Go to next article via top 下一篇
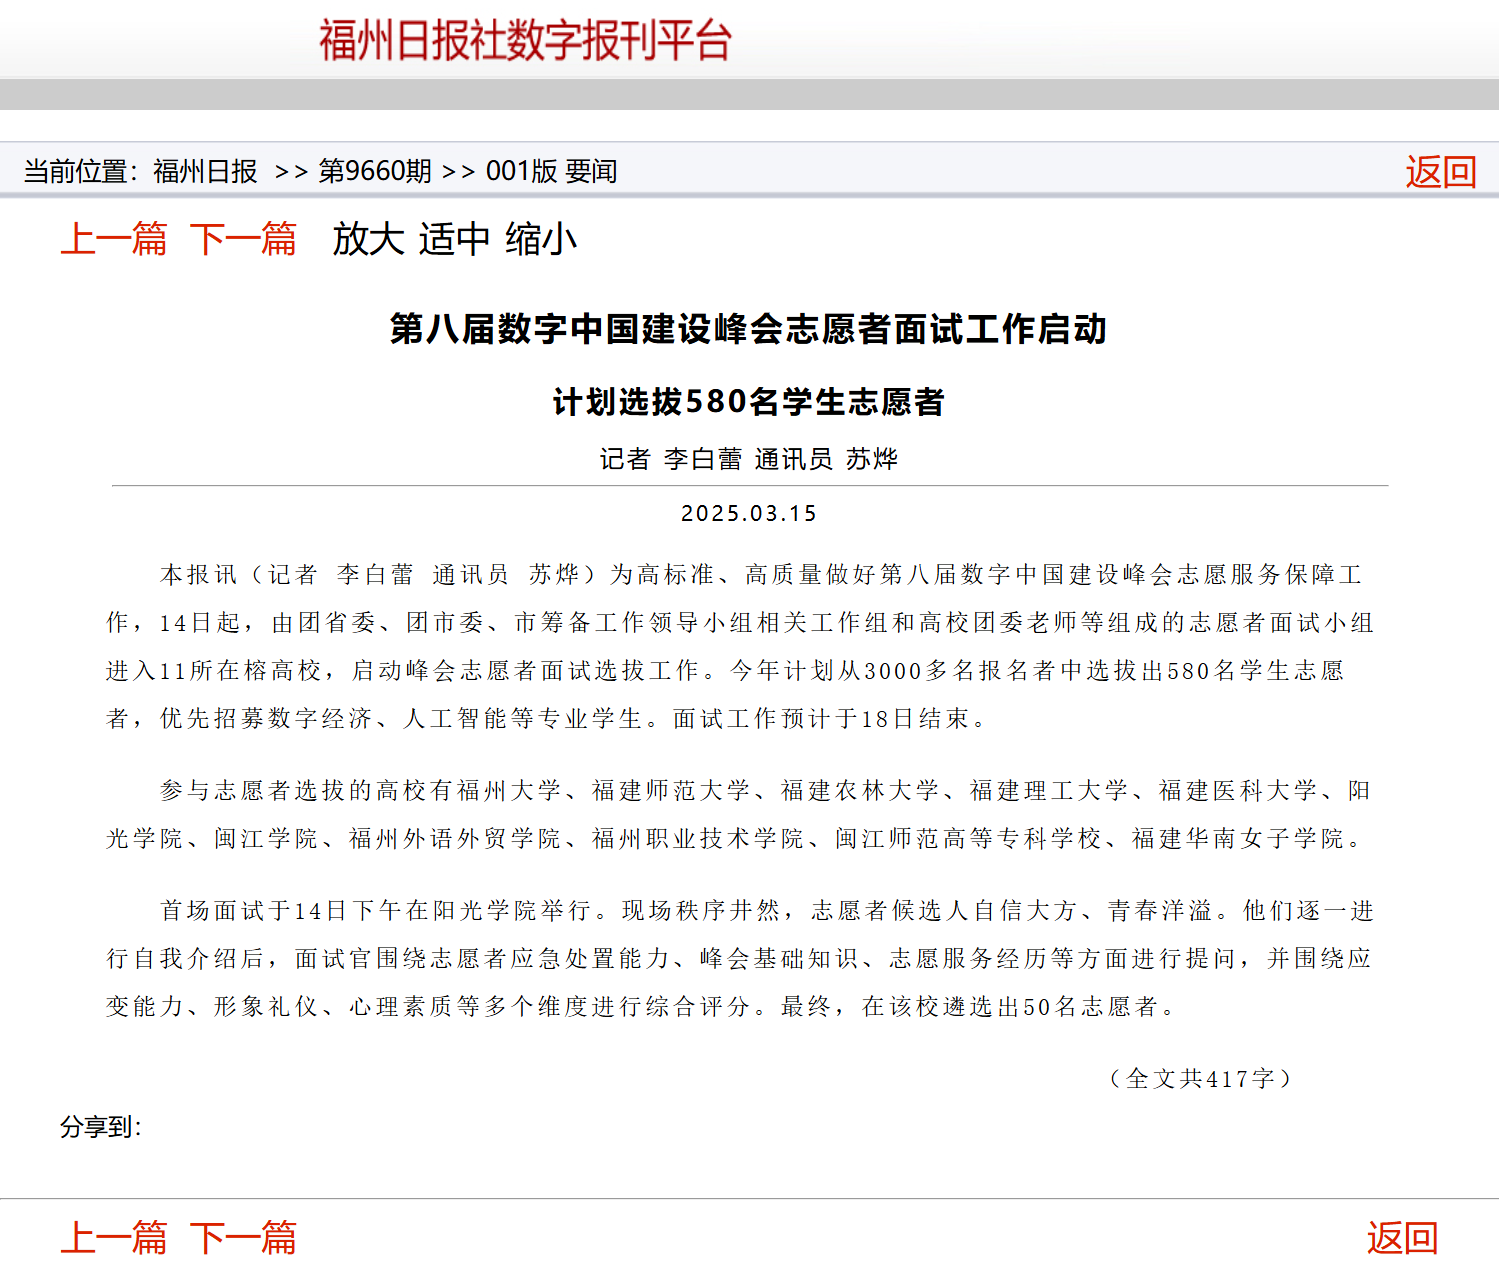This screenshot has width=1499, height=1265. click(x=242, y=239)
